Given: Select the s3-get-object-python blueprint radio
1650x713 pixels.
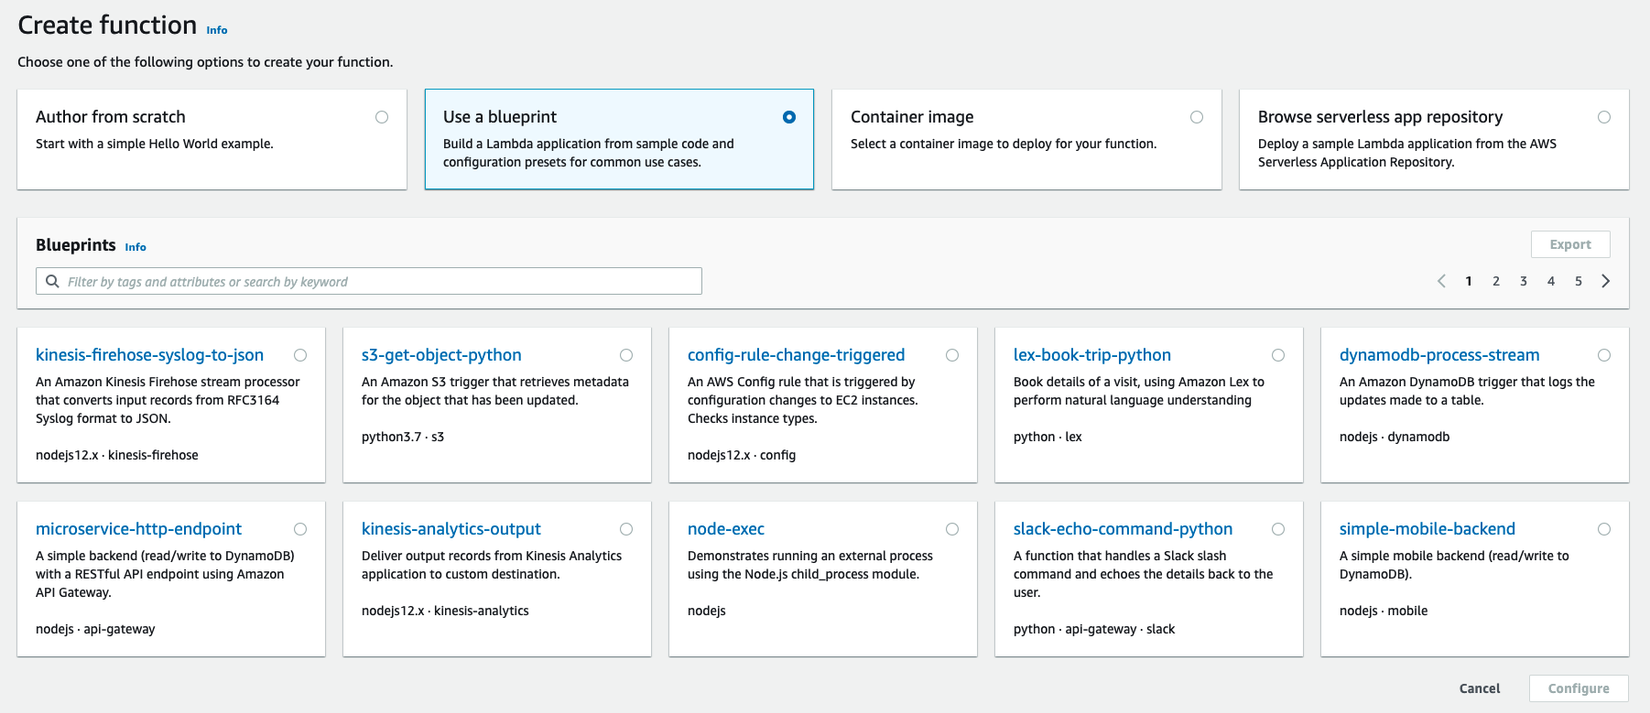Looking at the screenshot, I should (x=626, y=355).
